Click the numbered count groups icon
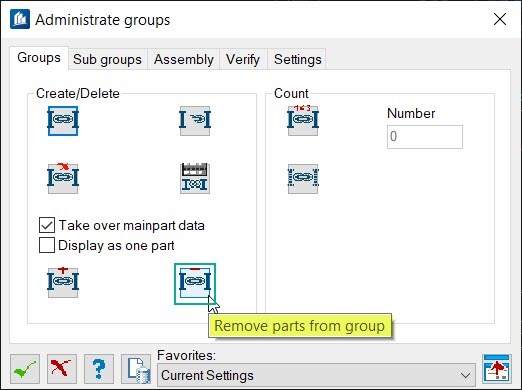 point(303,121)
